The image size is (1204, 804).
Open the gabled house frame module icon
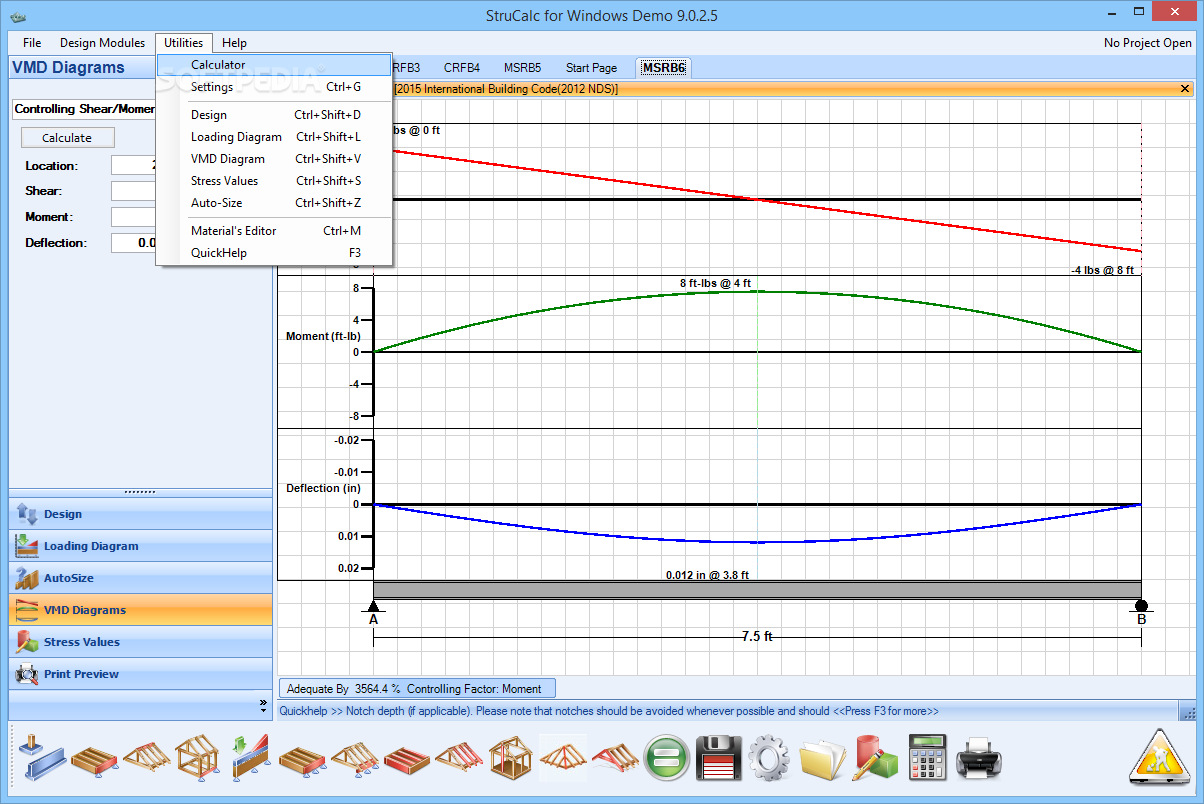coord(197,759)
